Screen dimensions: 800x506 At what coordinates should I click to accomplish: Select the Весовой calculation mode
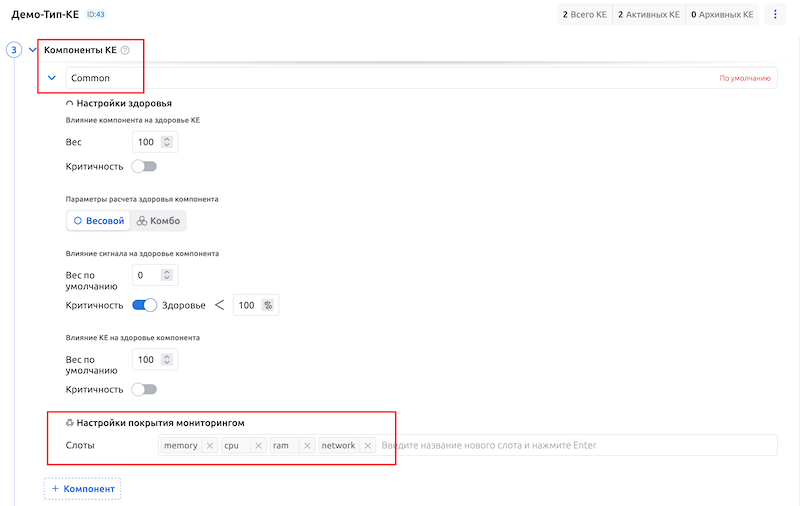click(x=98, y=221)
